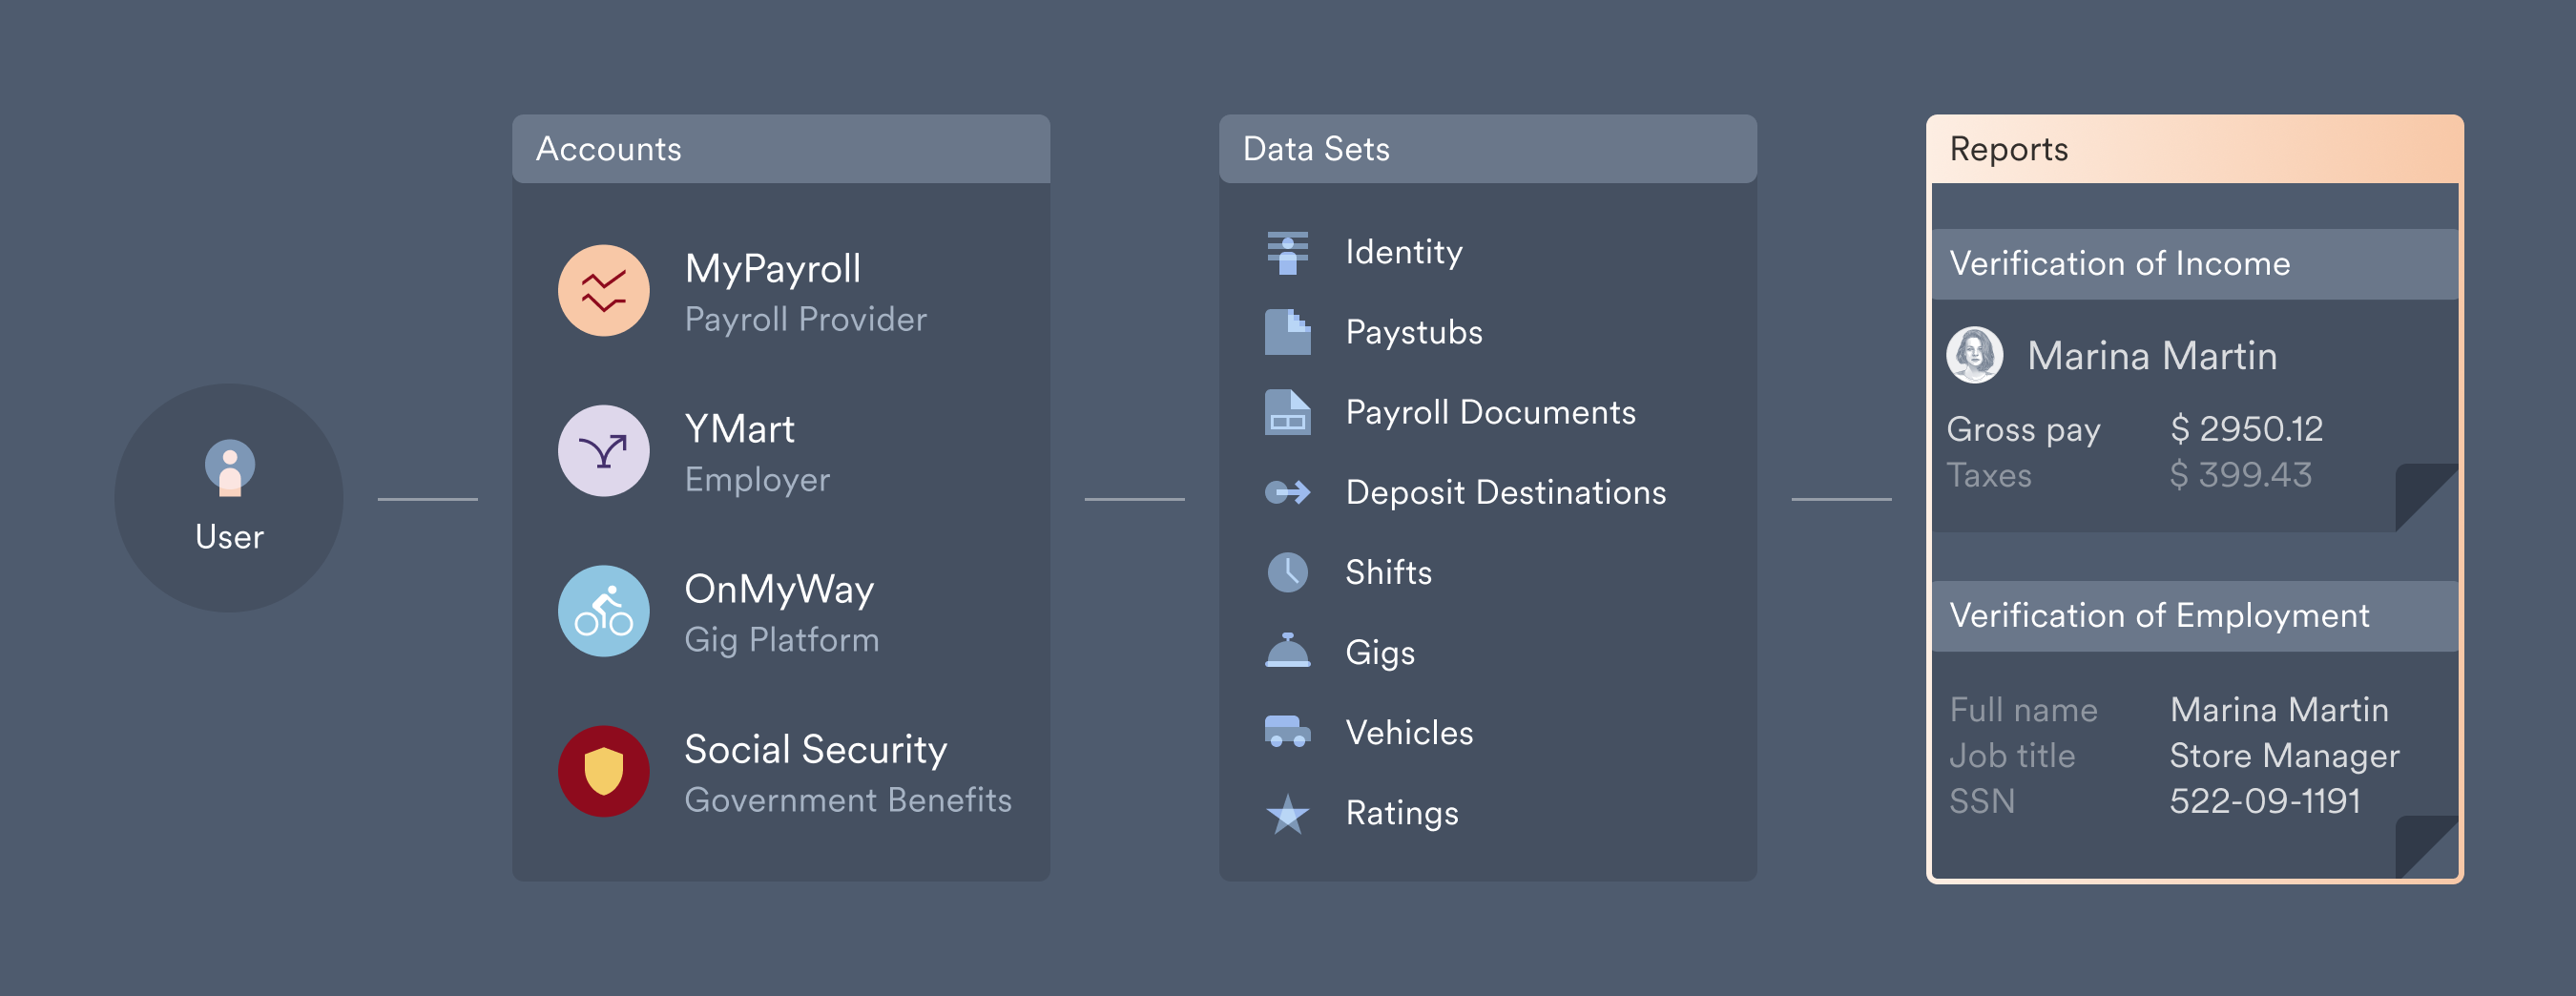Click the SSN value 522-09-1191
The height and width of the screenshot is (996, 2576).
point(2264,801)
